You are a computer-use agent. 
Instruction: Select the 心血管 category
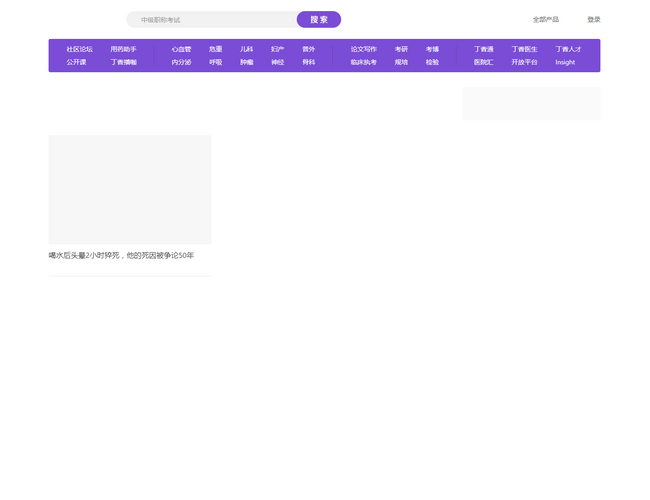[181, 49]
